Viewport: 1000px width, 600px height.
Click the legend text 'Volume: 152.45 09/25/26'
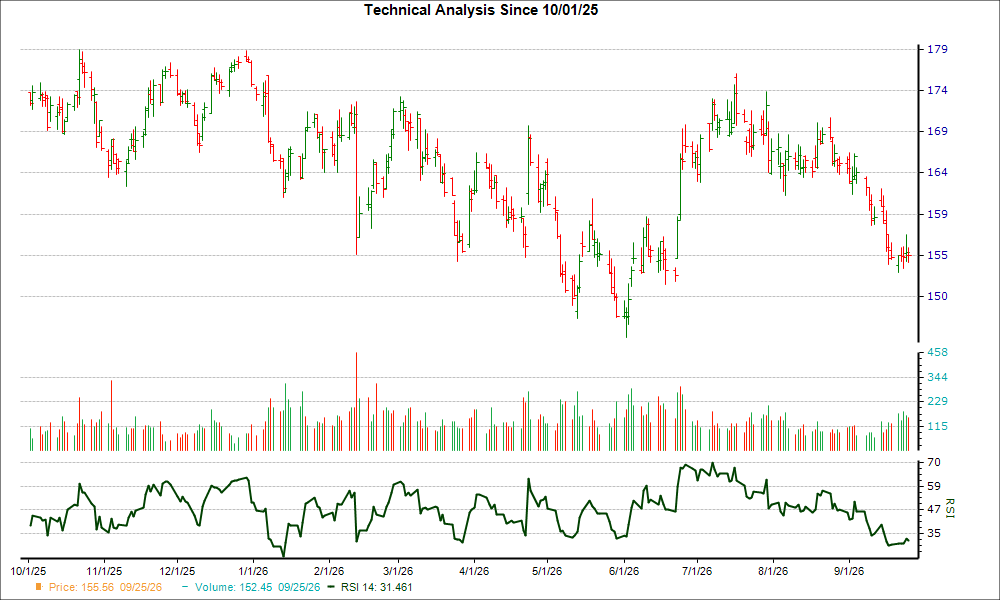pos(258,587)
